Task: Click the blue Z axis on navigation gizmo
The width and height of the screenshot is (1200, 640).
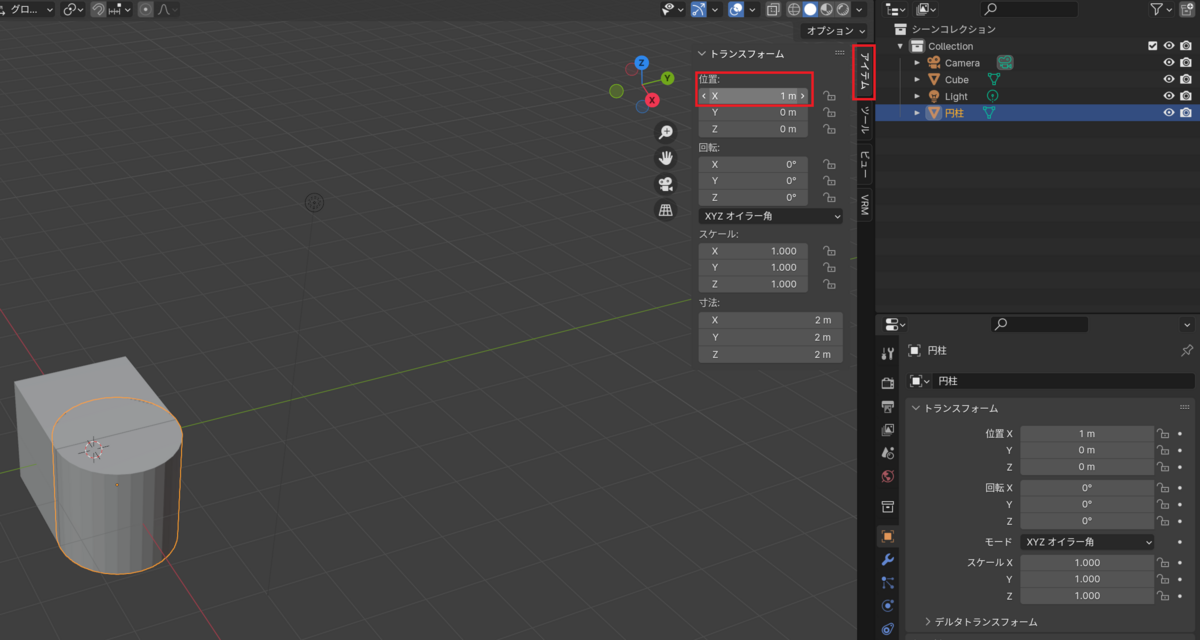Action: [642, 63]
